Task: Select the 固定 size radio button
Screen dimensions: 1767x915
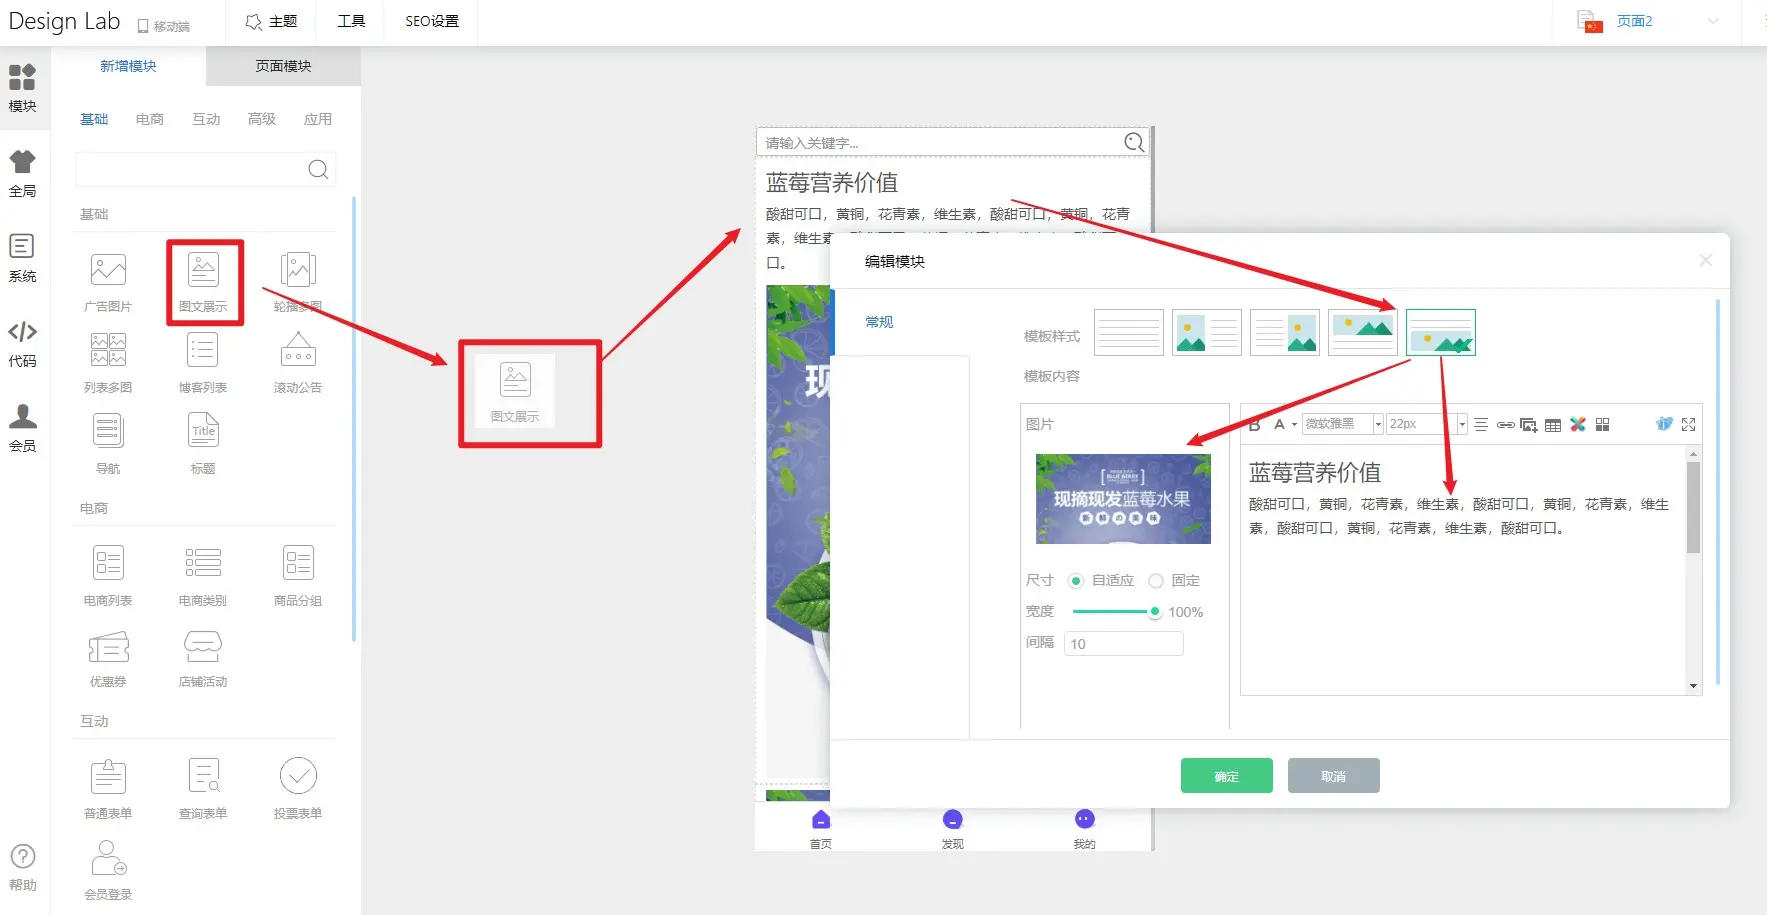Action: 1156,581
